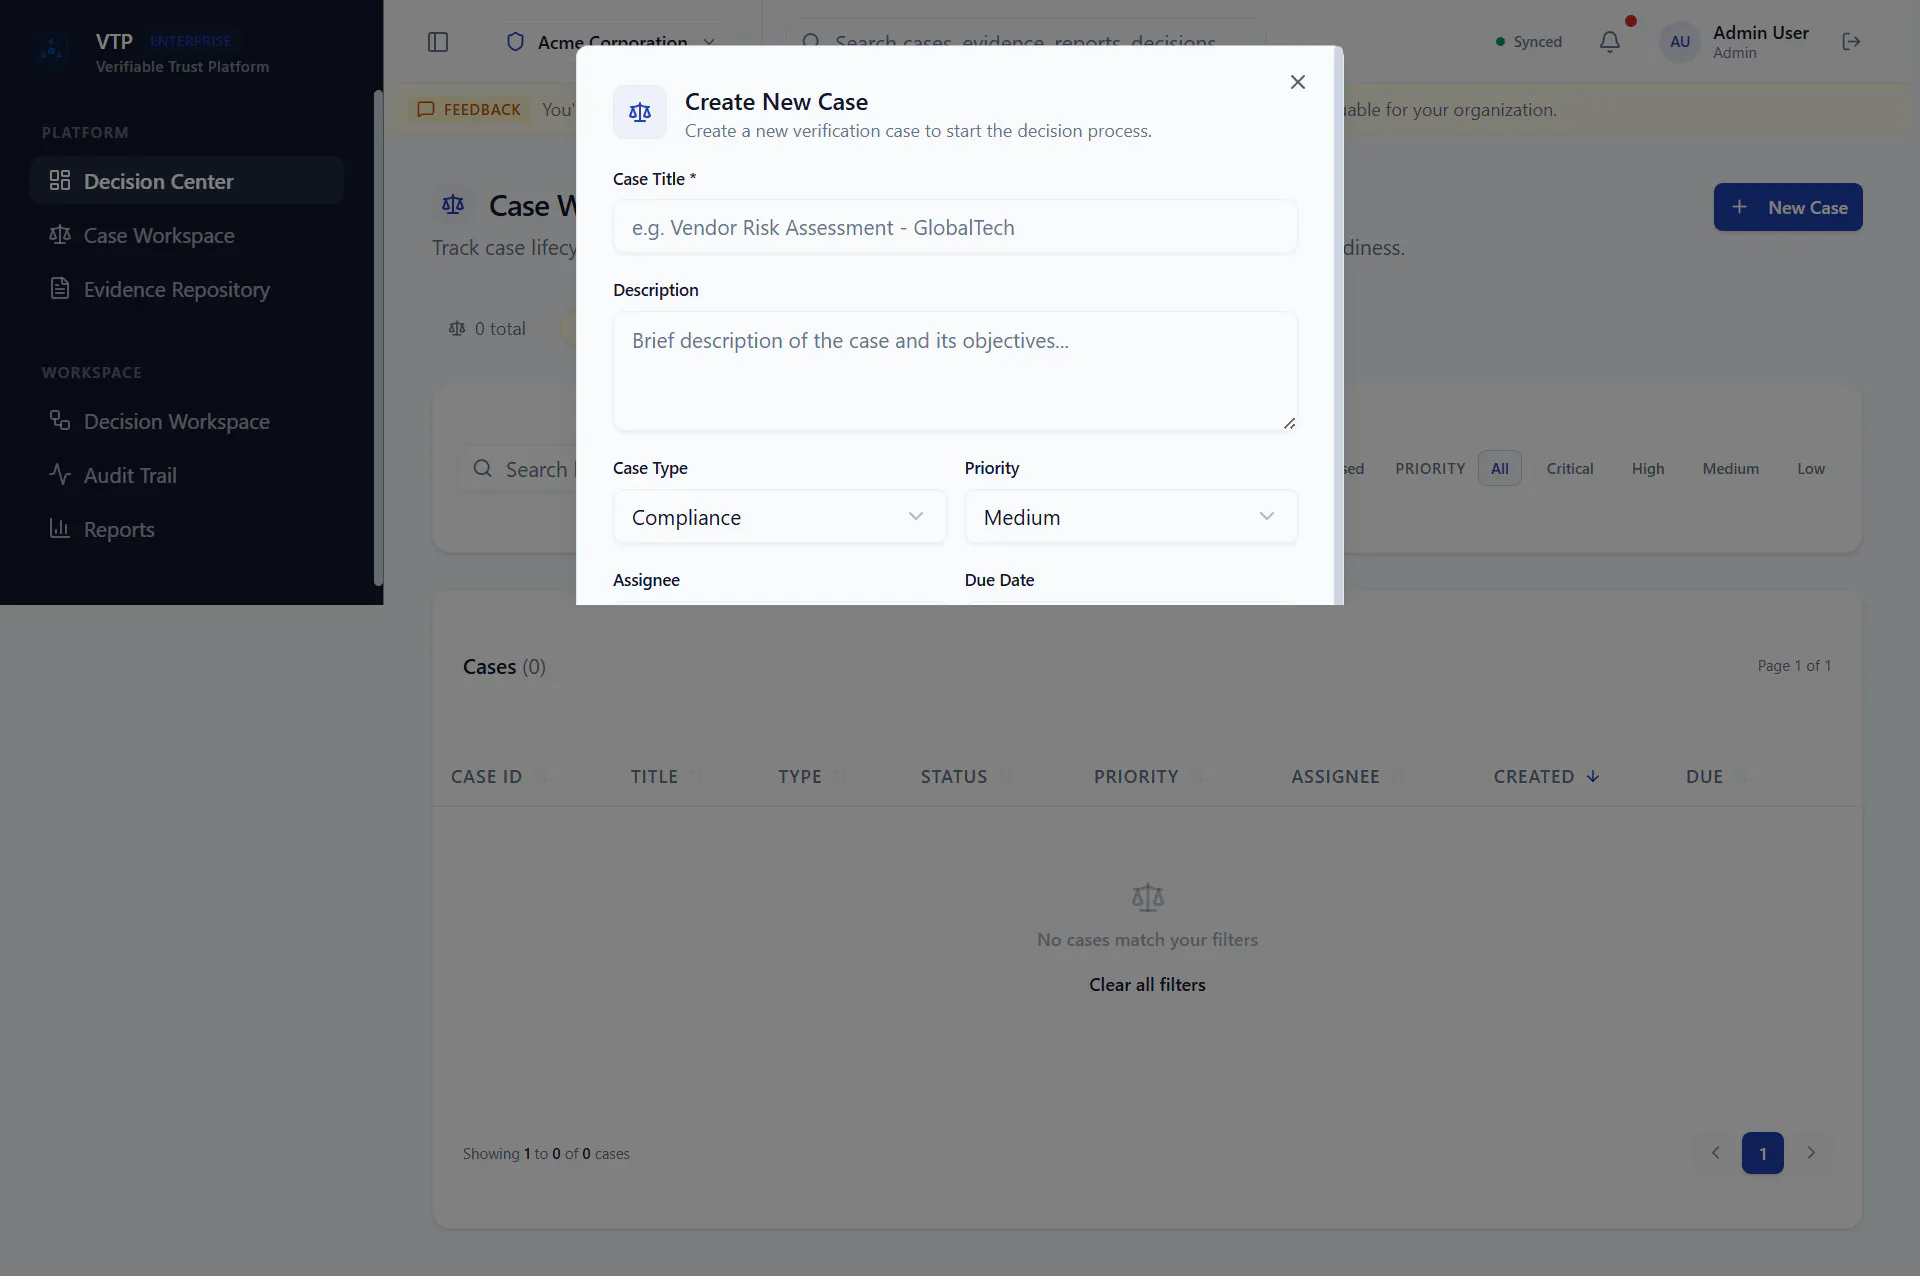Click the global search magnifier icon
The width and height of the screenshot is (1920, 1276).
tap(811, 42)
